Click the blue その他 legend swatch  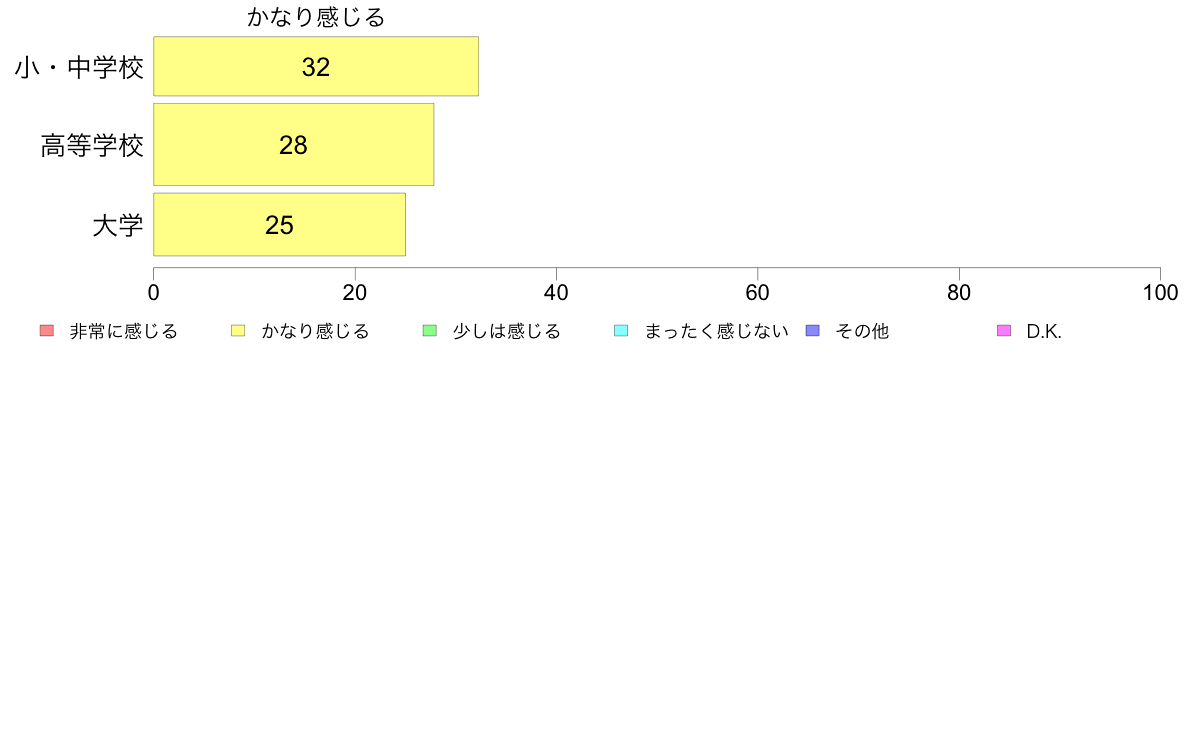pyautogui.click(x=813, y=330)
